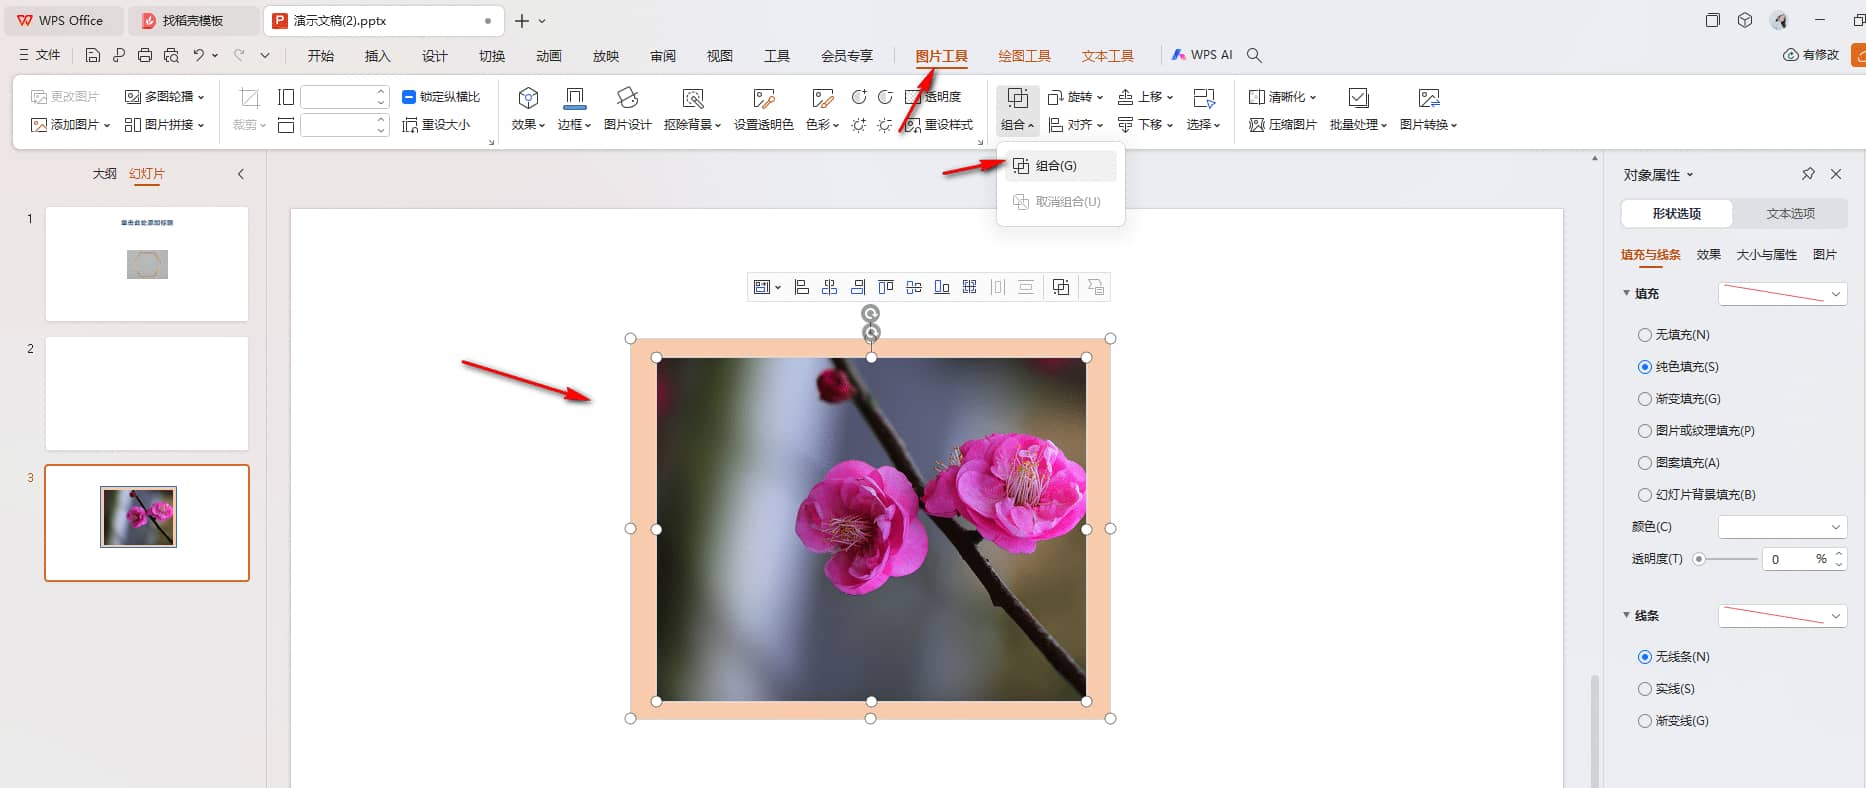Click the Save icon in quick access bar
The width and height of the screenshot is (1866, 788).
[93, 56]
